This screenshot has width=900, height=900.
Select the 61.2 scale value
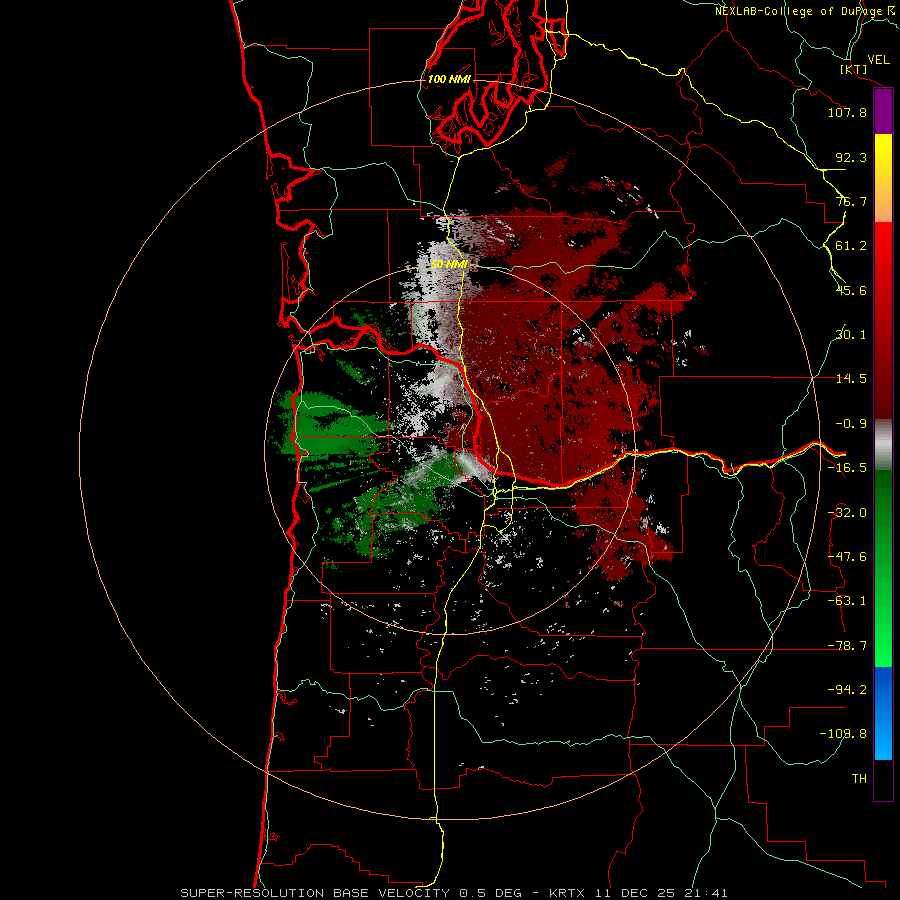851,246
